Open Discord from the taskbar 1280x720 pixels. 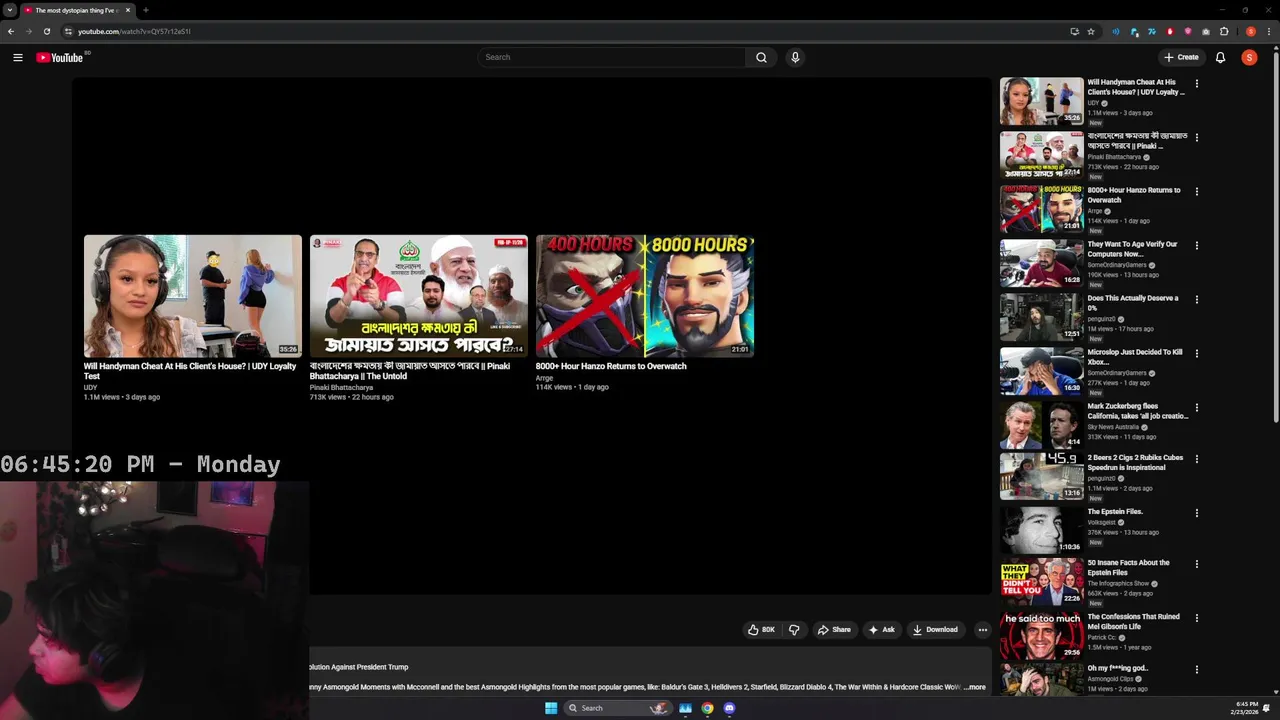729,708
